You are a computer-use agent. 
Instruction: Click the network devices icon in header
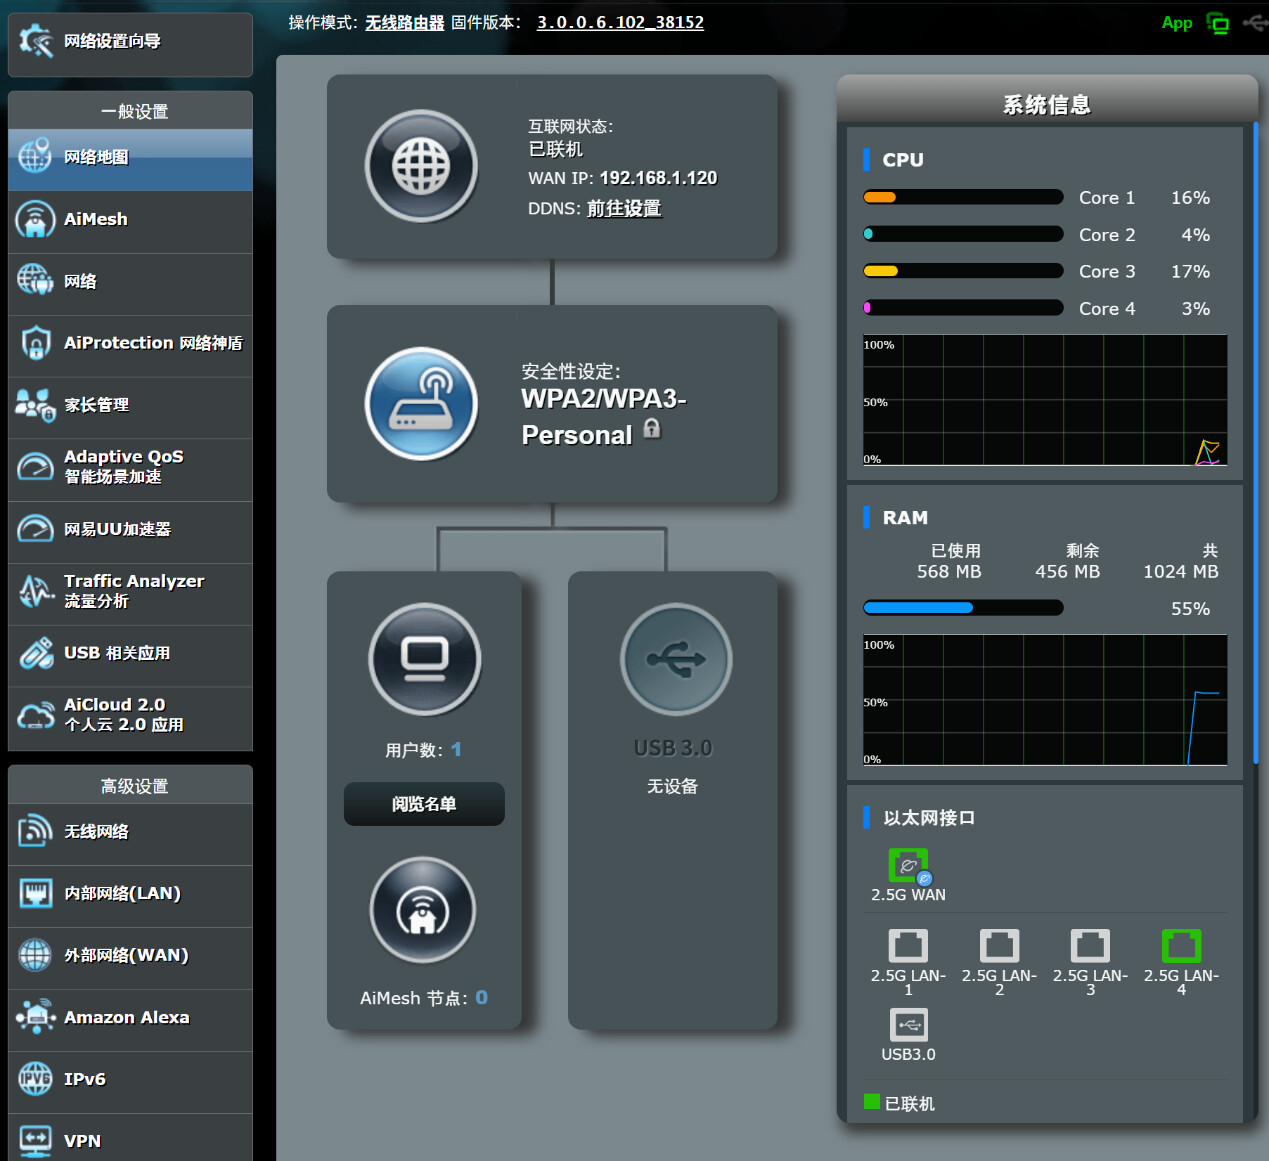coord(1218,23)
